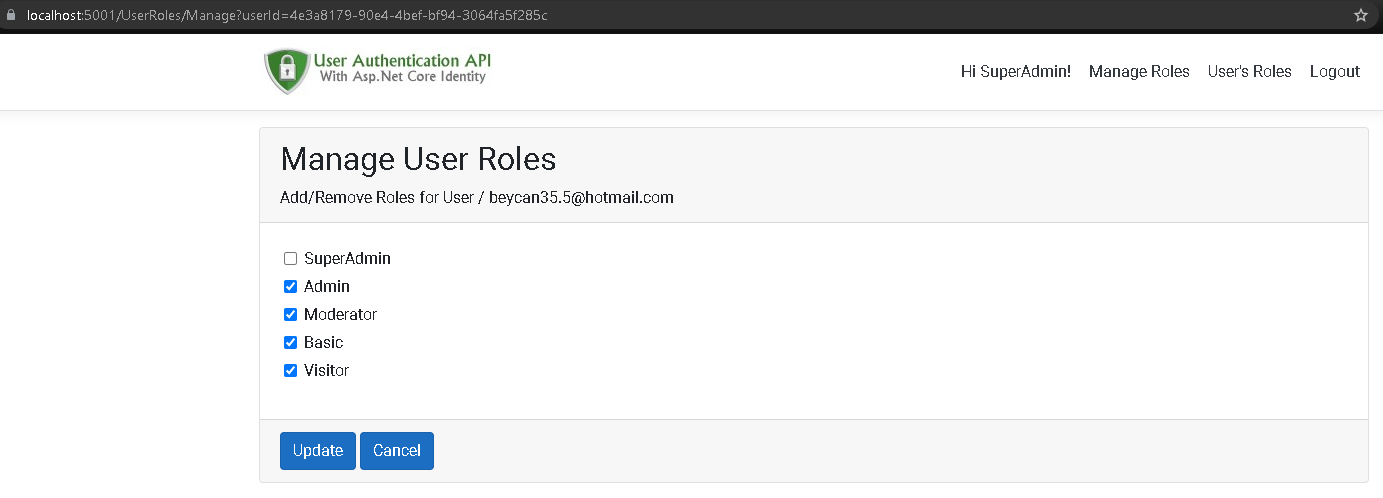1383x498 pixels.
Task: Click the beycan35.5@hotmail.com subtitle text
Action: coord(581,197)
